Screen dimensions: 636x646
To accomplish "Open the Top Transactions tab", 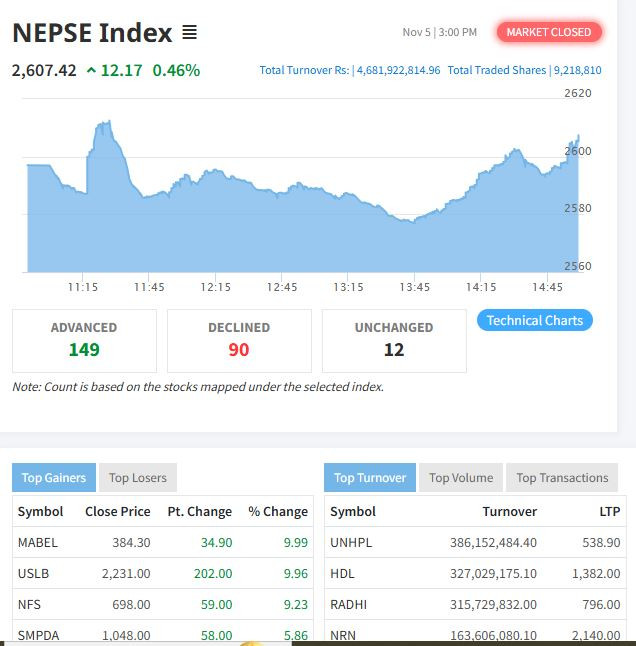I will point(562,477).
